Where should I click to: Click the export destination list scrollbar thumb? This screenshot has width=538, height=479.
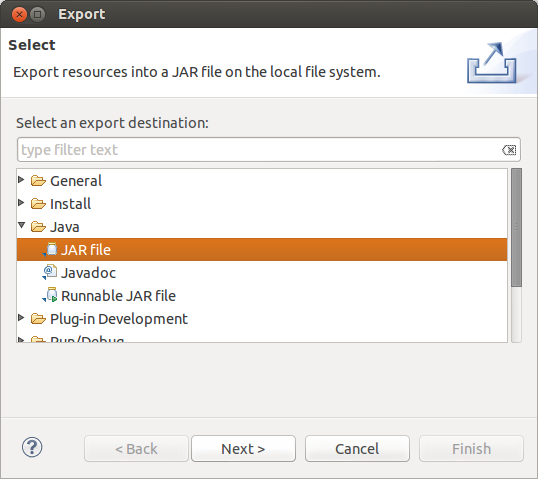[516, 227]
